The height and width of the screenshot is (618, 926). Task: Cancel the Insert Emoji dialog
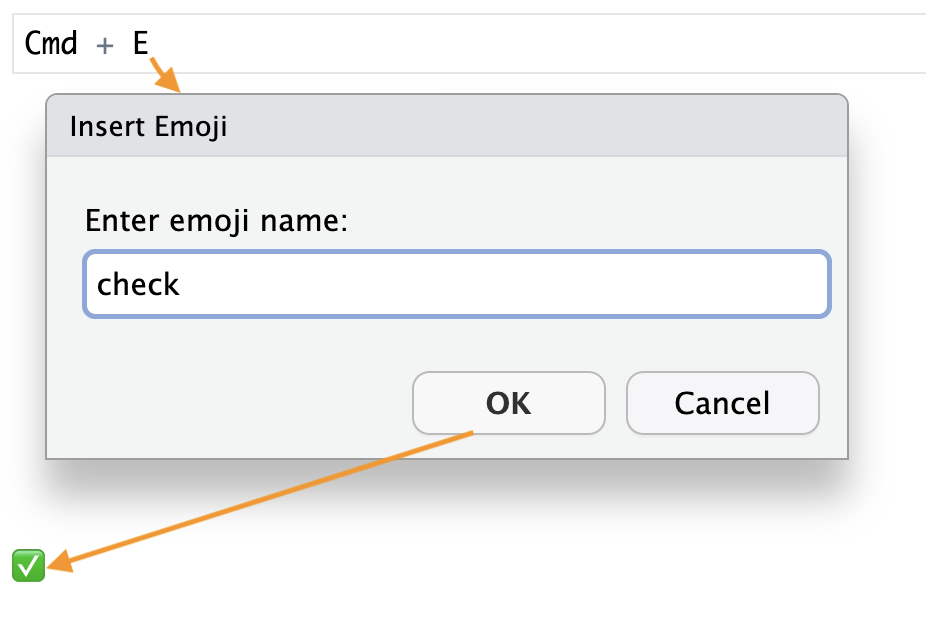pyautogui.click(x=722, y=403)
